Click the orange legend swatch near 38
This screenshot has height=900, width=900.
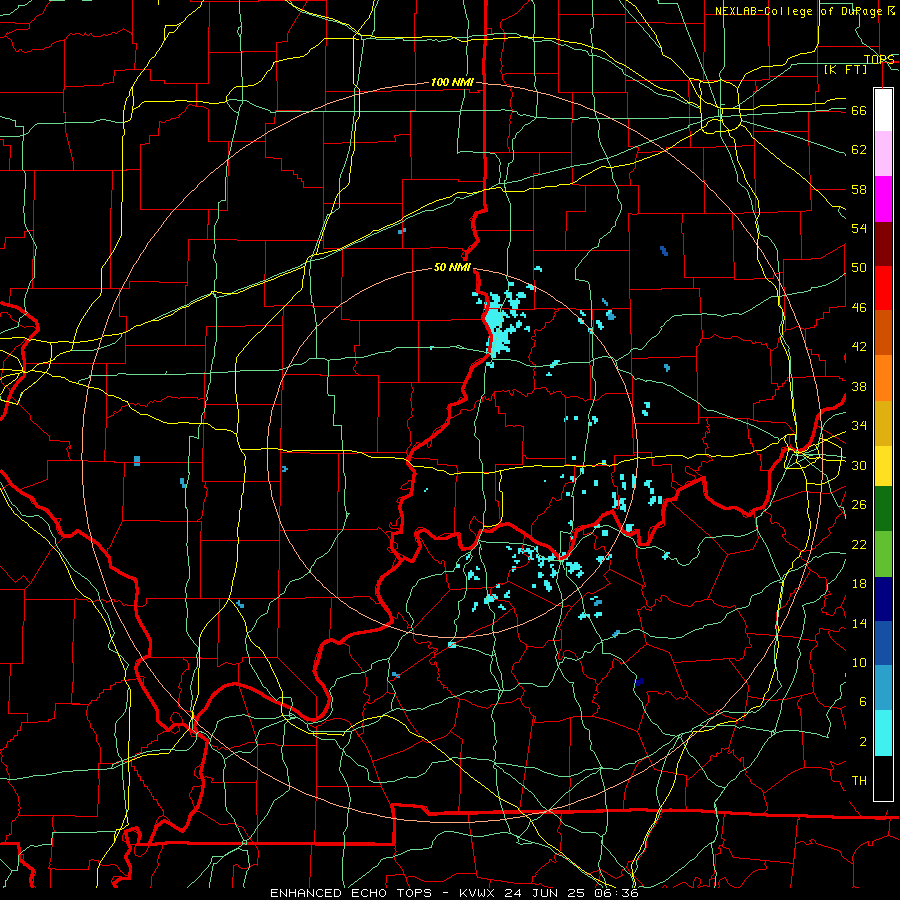(x=883, y=378)
